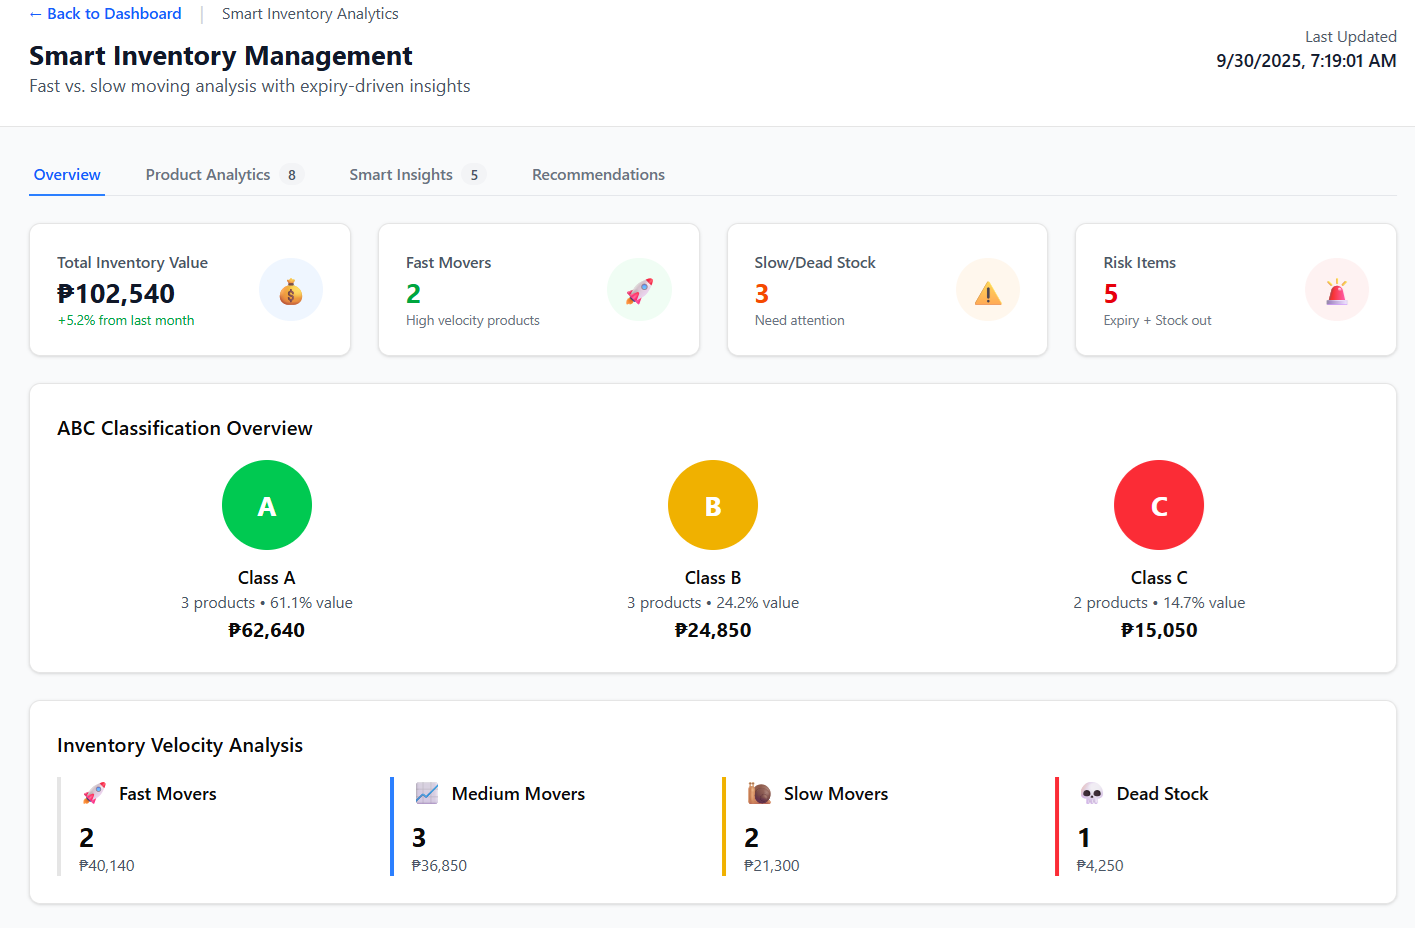Viewport: 1415px width, 928px height.
Task: Click the snail emoji next to Slow Movers
Action: pyautogui.click(x=760, y=793)
